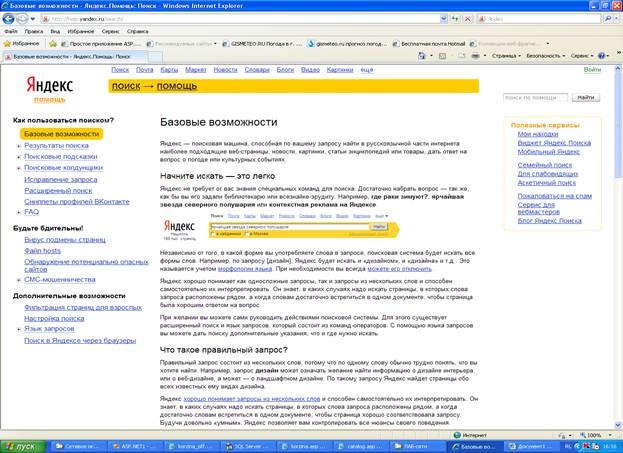
Task: Click the Help question mark icon
Action: click(x=602, y=56)
